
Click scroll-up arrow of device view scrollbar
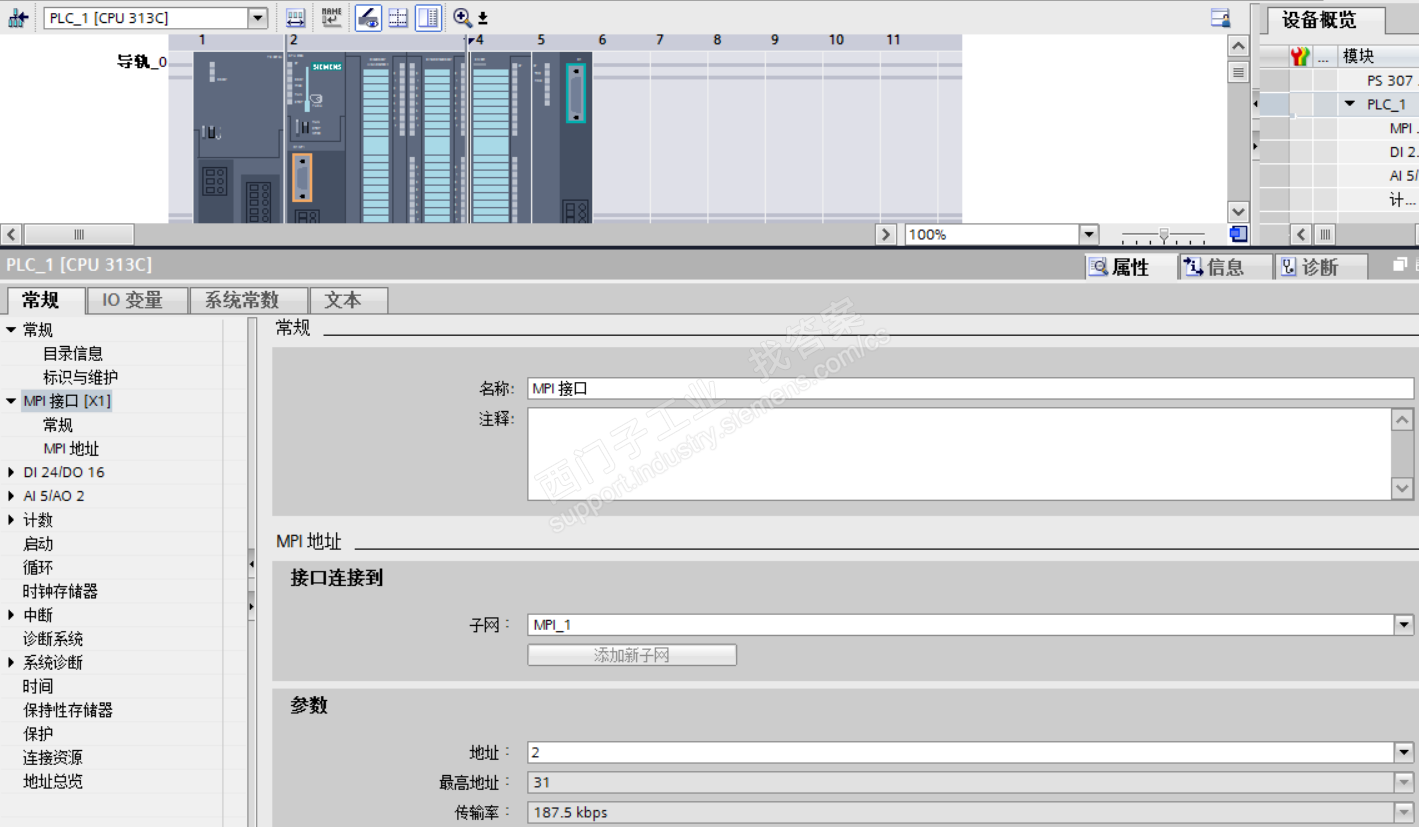(1238, 46)
